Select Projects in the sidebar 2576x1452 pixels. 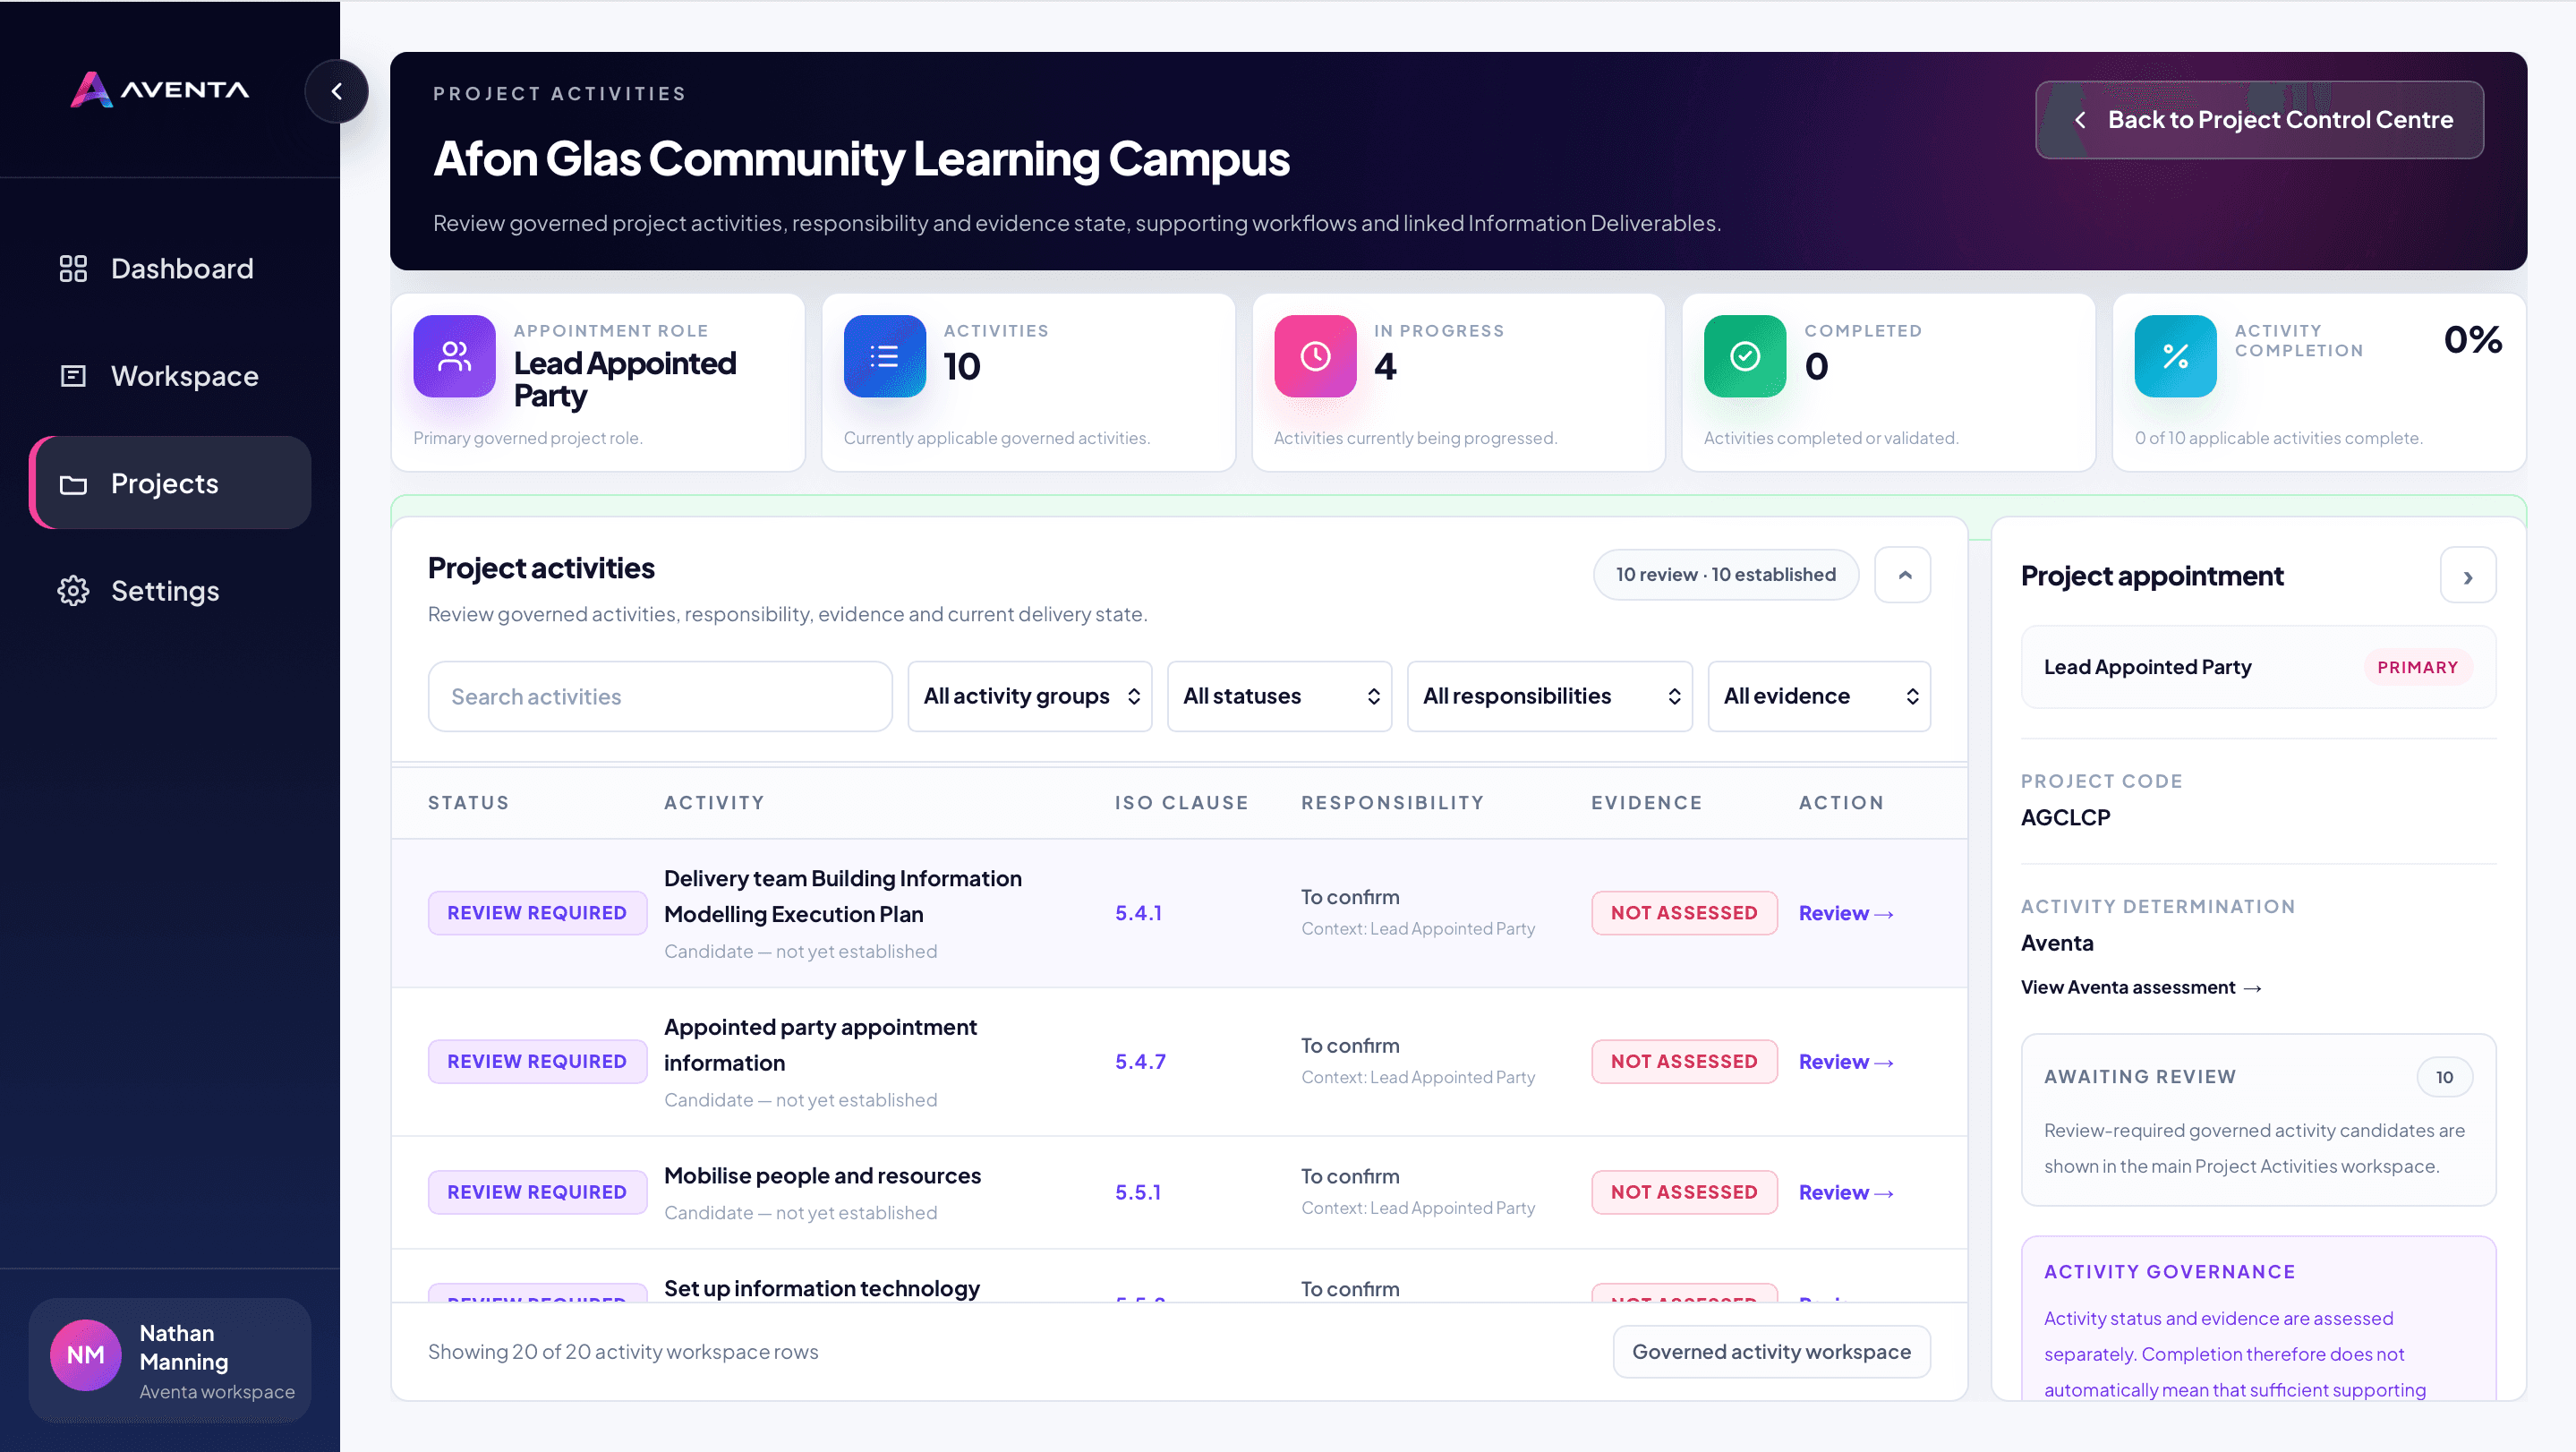170,483
